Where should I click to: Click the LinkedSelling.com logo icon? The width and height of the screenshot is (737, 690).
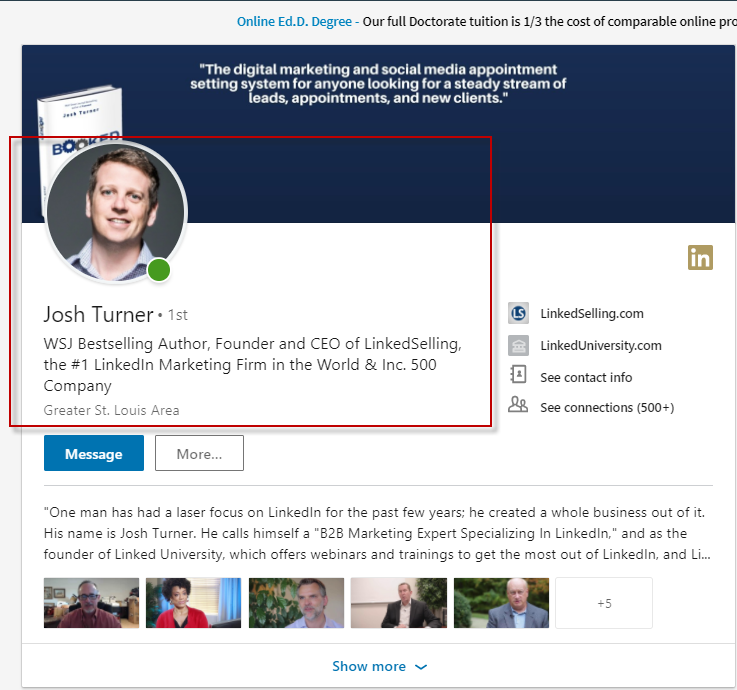(518, 313)
